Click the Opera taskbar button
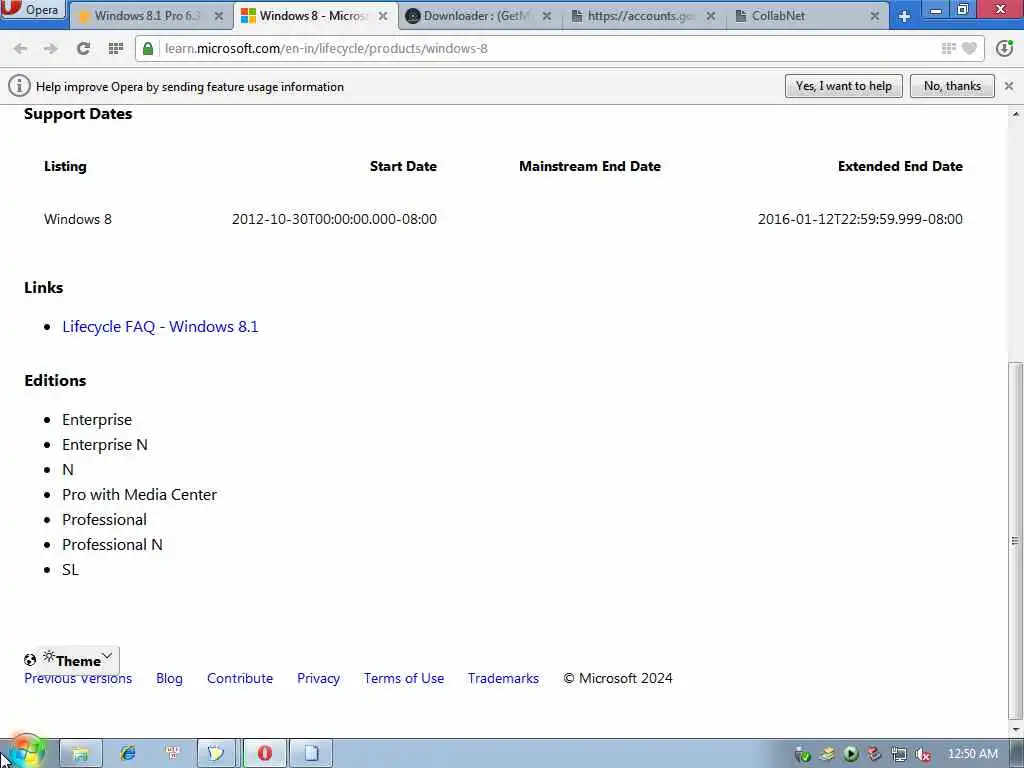1024x768 pixels. (x=264, y=754)
